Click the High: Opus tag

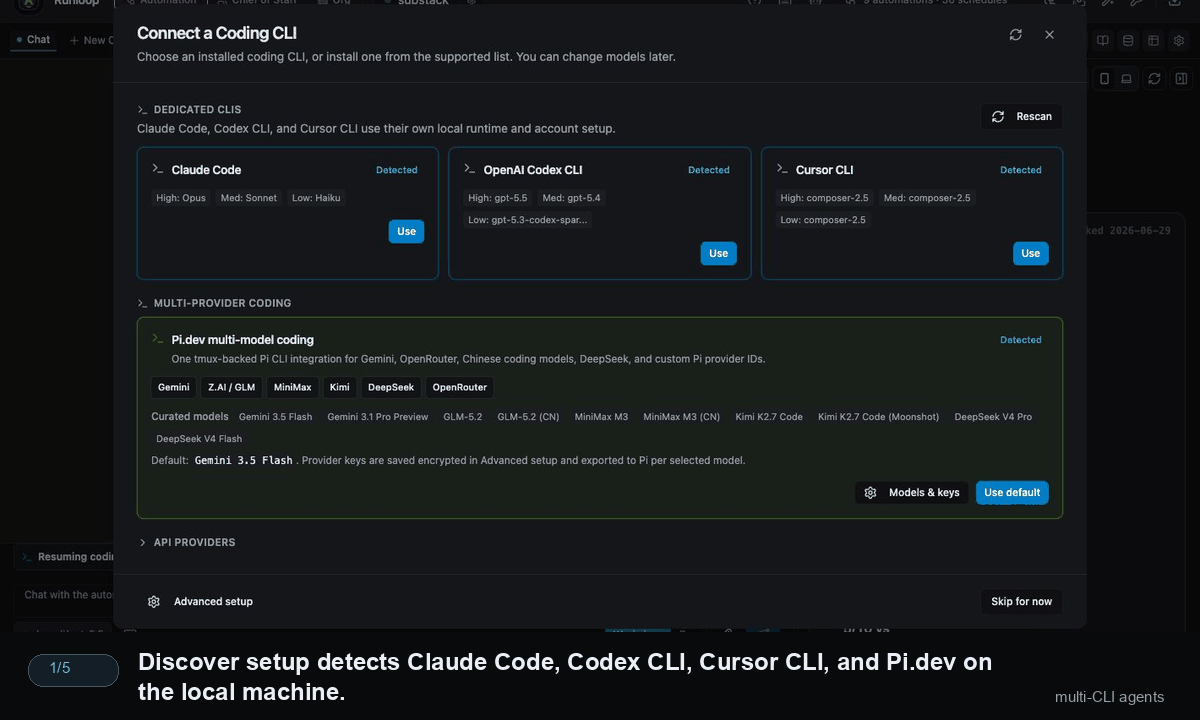pyautogui.click(x=181, y=198)
